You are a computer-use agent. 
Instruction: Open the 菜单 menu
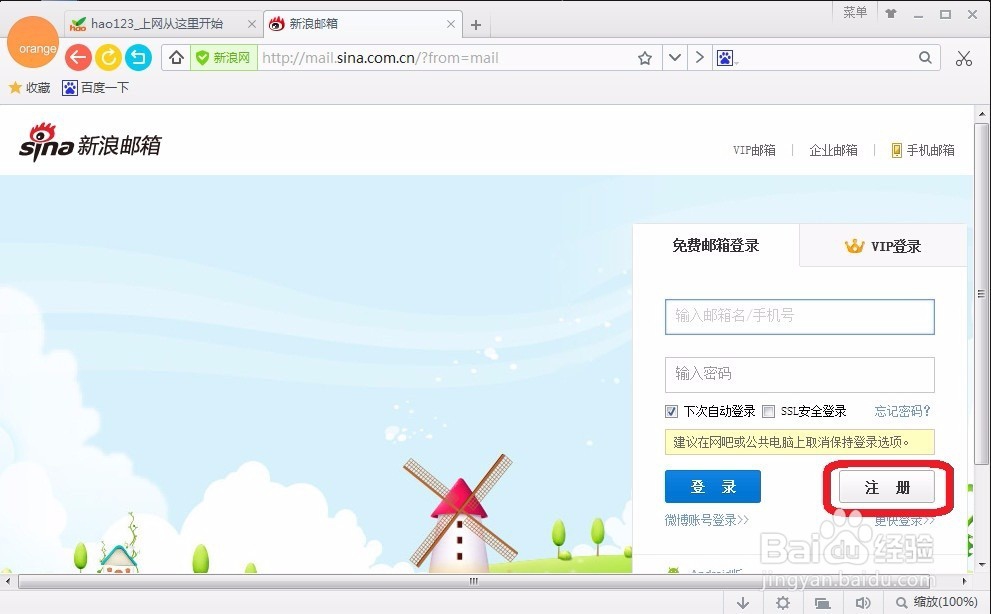(854, 13)
